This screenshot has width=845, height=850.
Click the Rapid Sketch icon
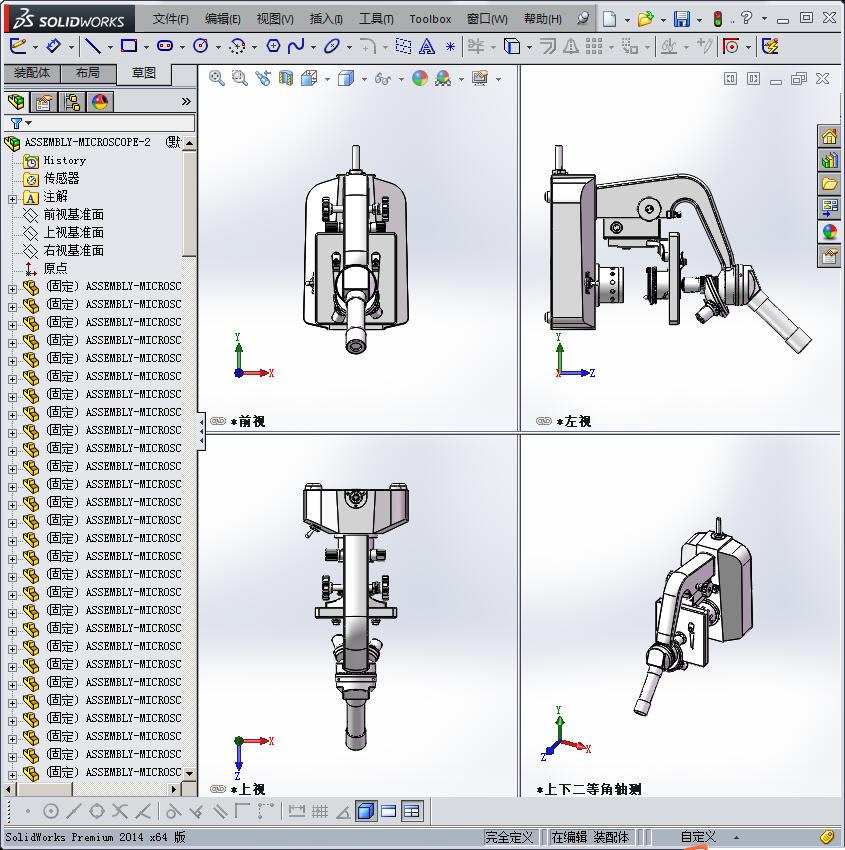(x=770, y=47)
